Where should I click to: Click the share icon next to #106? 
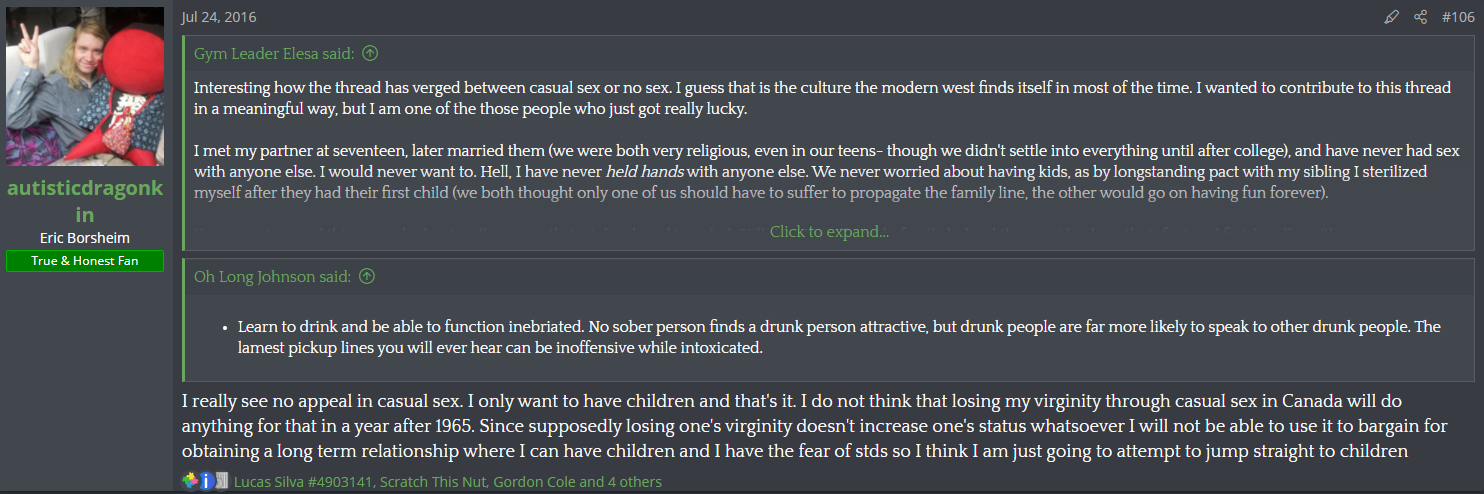(1420, 17)
